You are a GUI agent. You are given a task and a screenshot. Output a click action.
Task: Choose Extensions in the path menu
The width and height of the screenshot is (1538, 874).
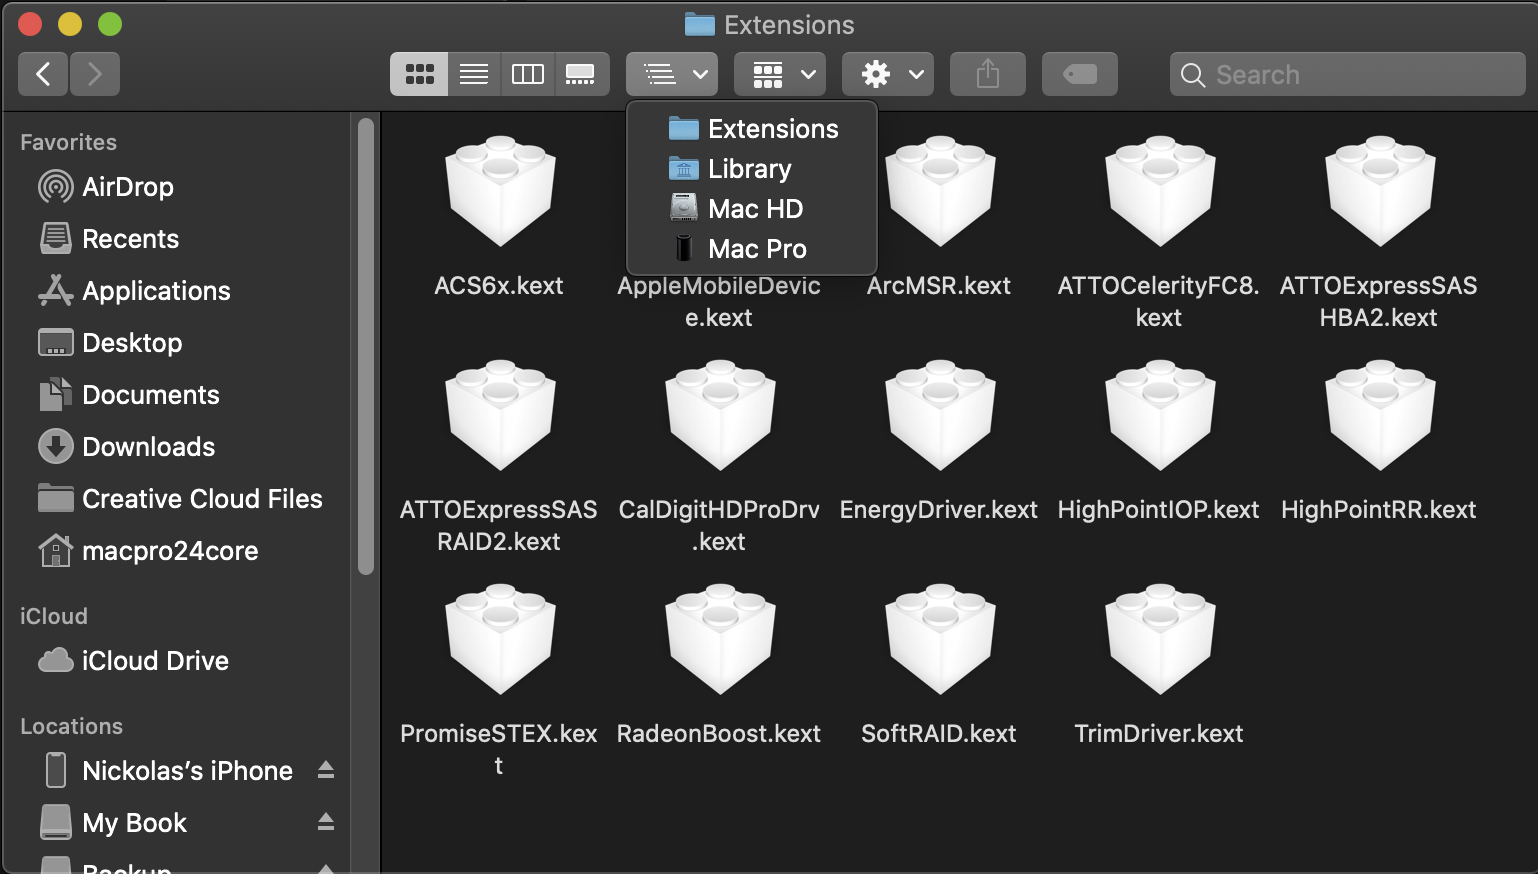click(x=752, y=129)
